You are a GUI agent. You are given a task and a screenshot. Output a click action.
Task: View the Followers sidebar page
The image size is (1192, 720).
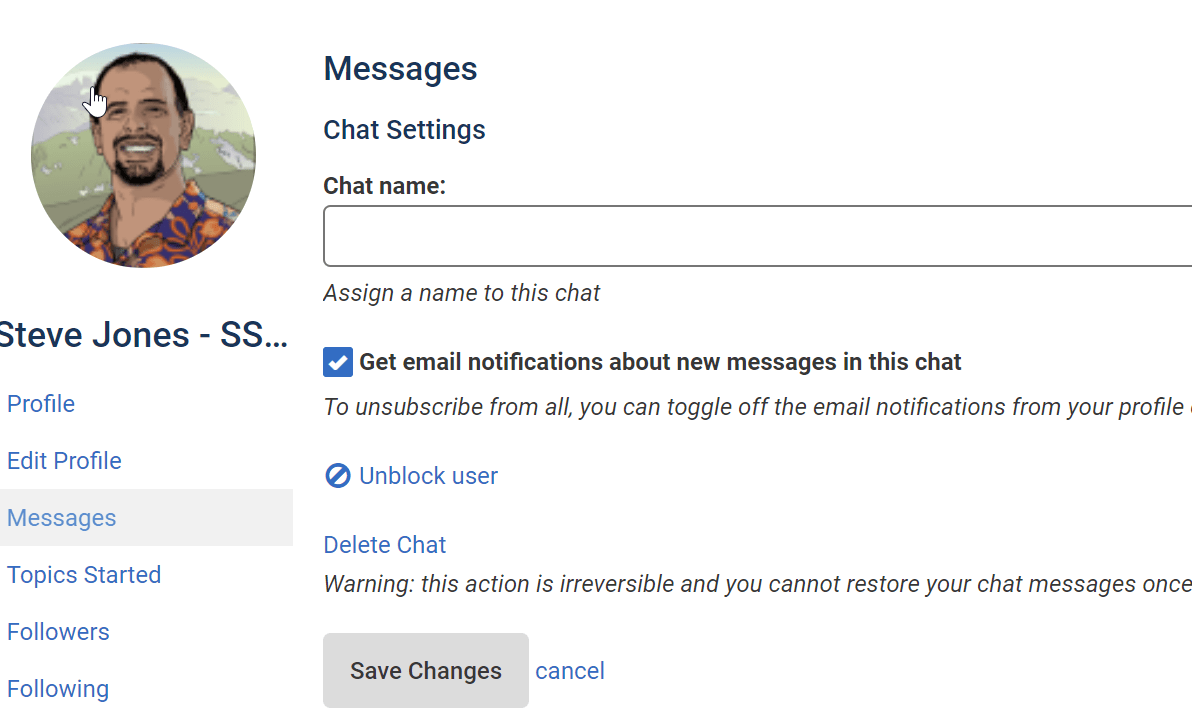point(58,632)
